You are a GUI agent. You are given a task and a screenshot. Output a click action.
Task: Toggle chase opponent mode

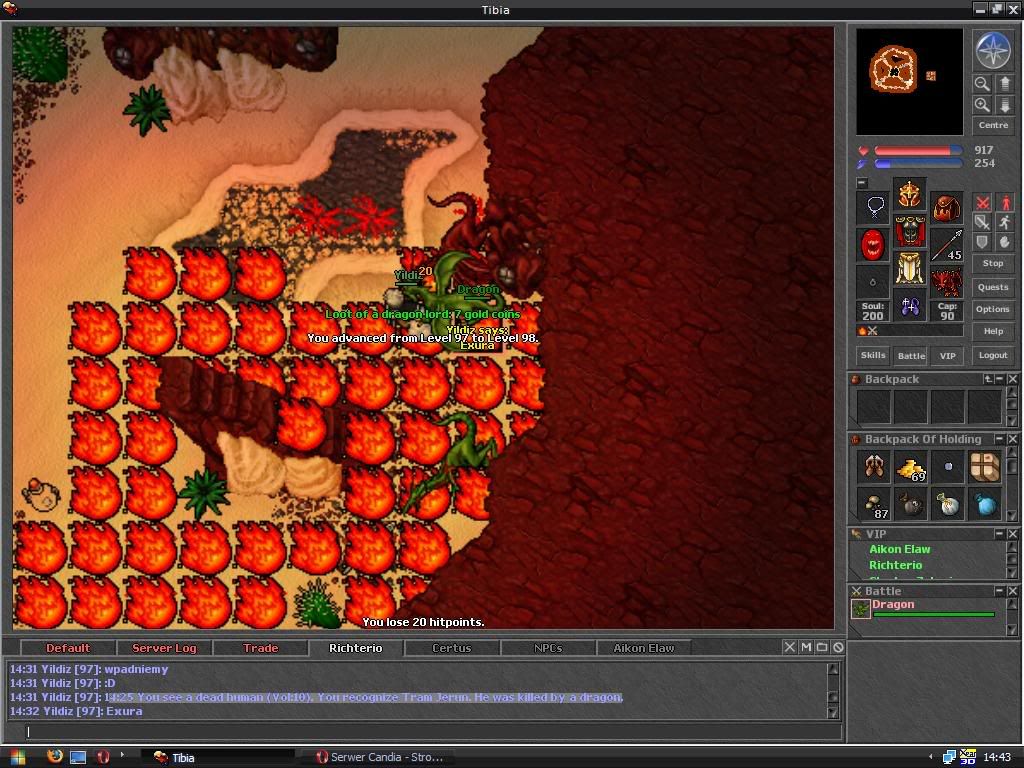coord(1004,222)
